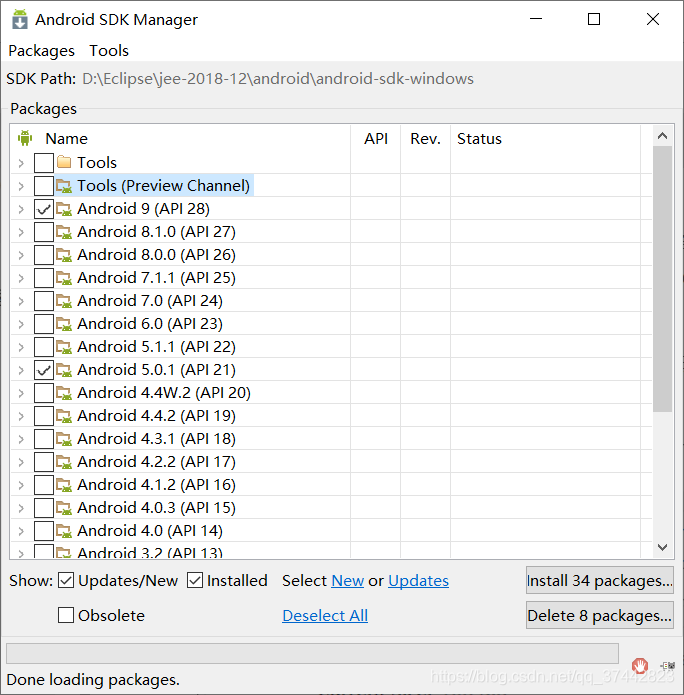The image size is (684, 695).
Task: Click the Android 4.0 (API 14) package icon
Action: coord(64,531)
